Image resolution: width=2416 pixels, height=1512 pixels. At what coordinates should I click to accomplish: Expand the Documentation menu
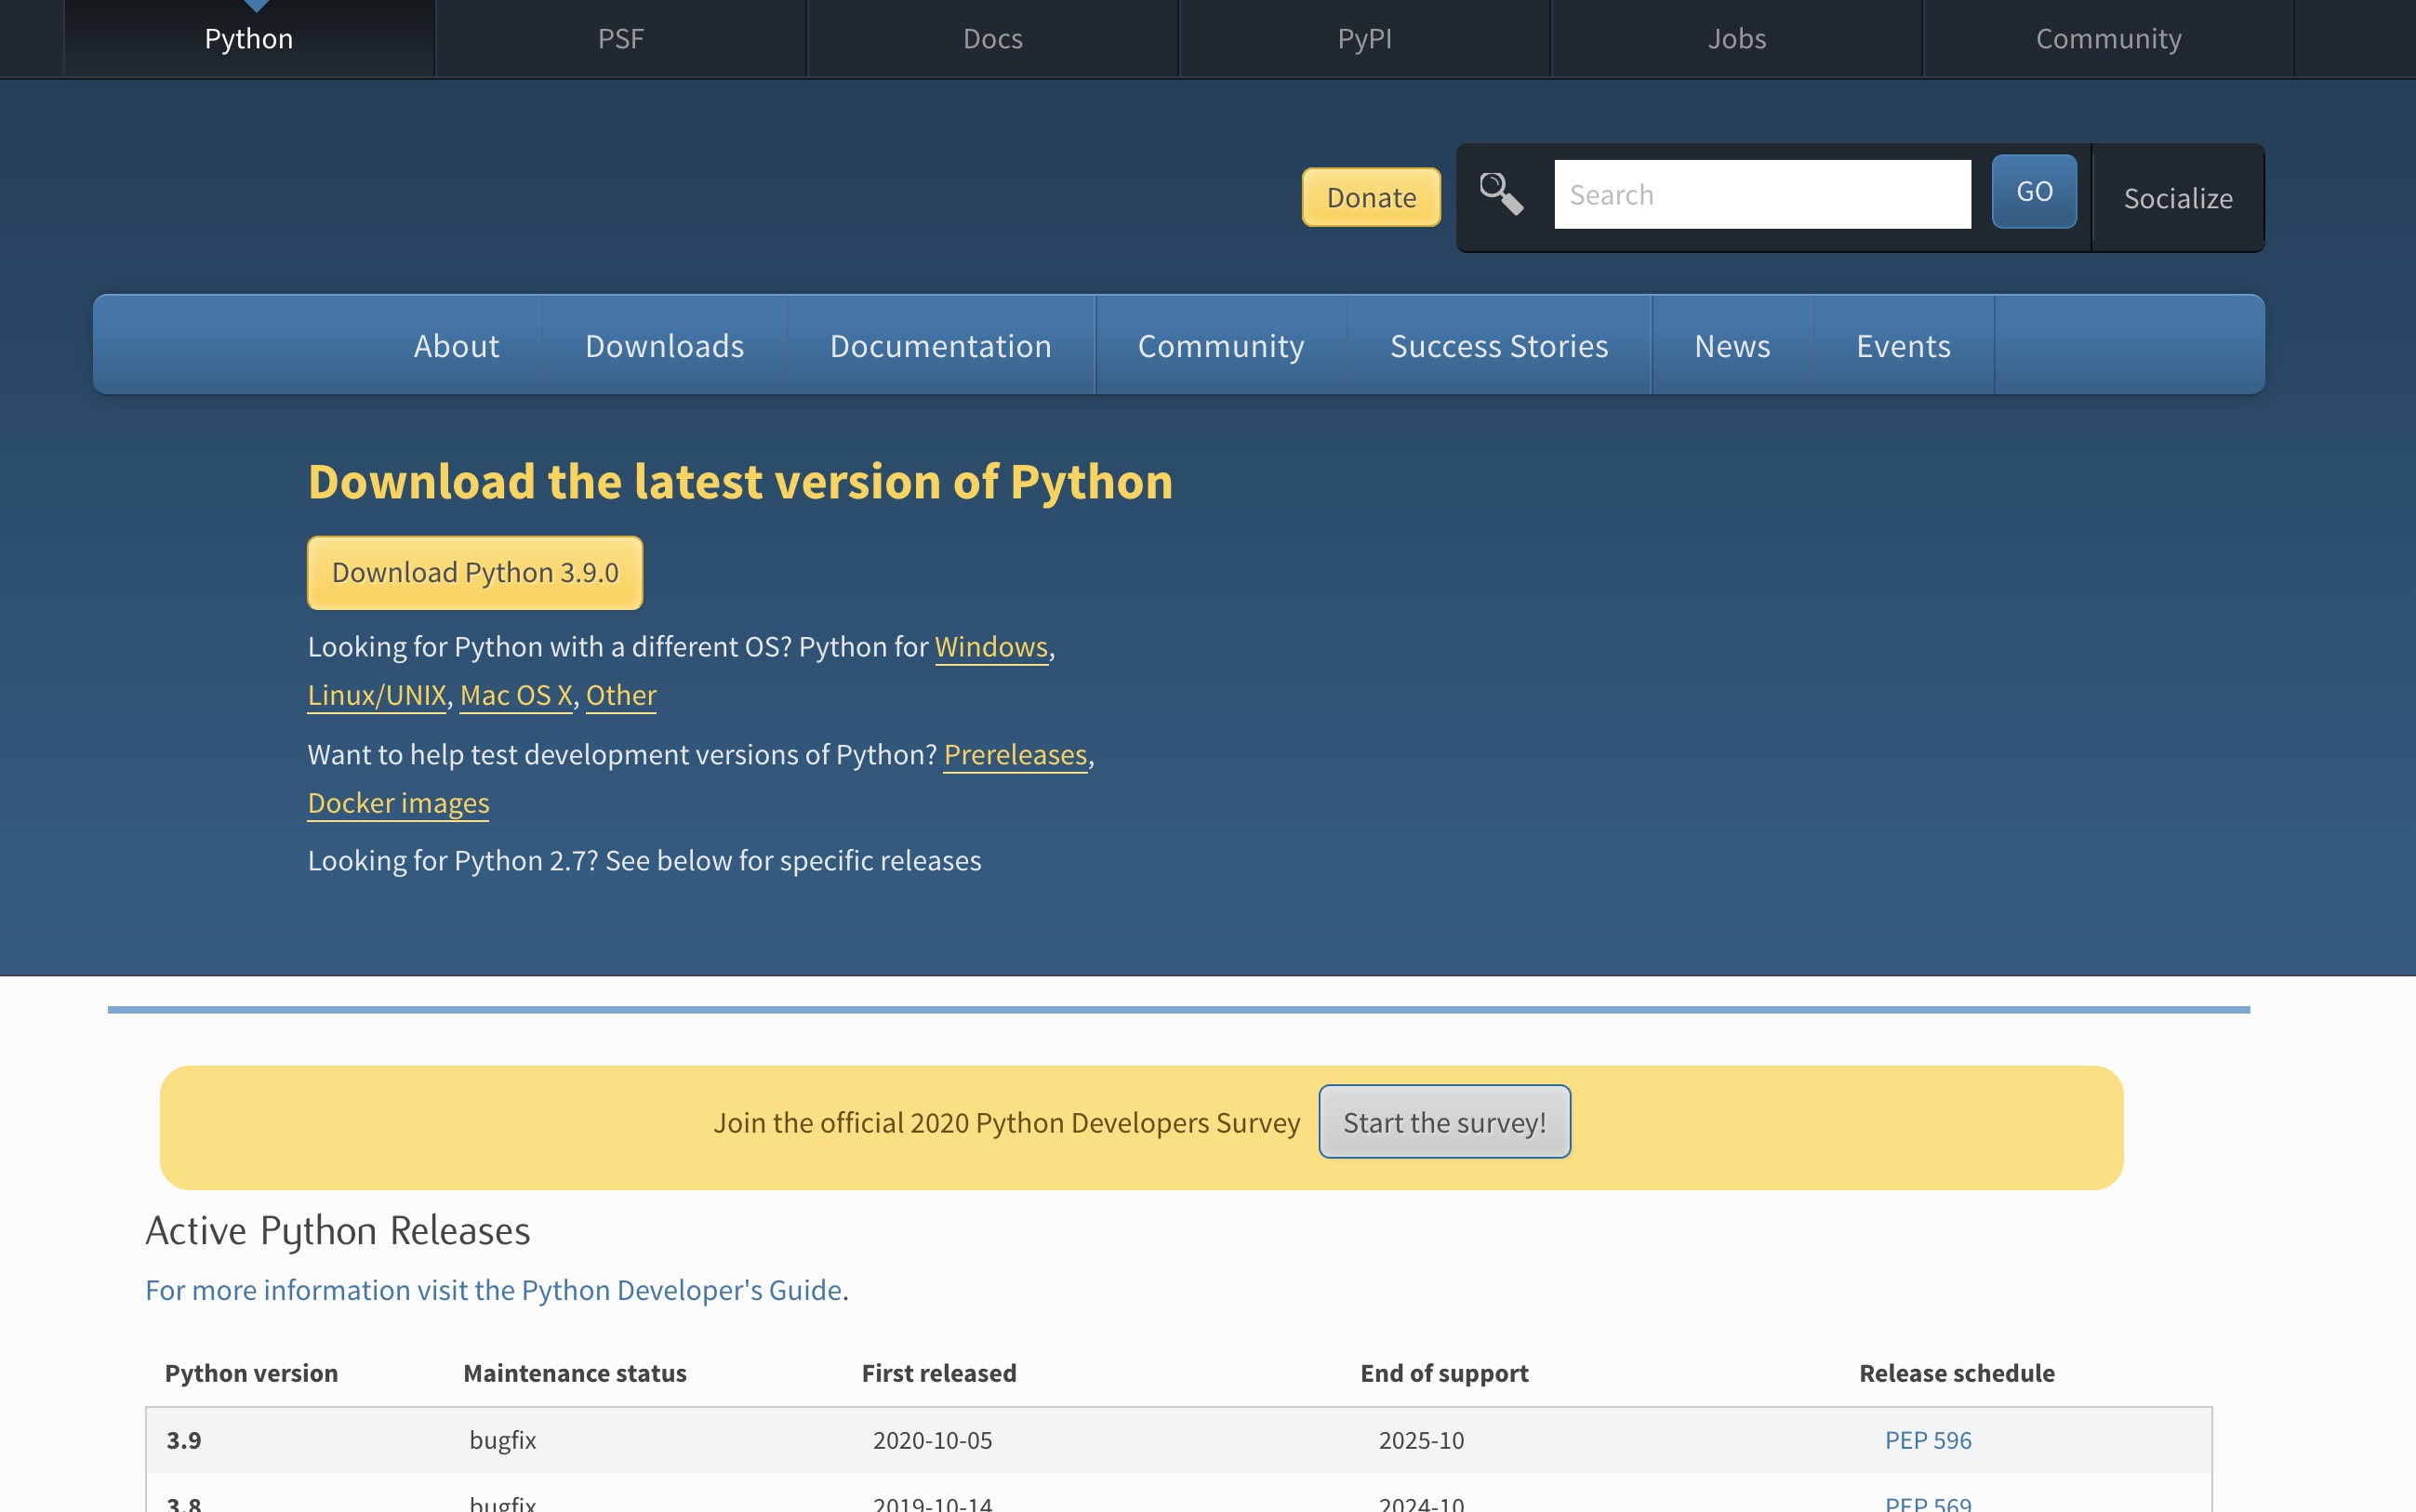[x=940, y=345]
